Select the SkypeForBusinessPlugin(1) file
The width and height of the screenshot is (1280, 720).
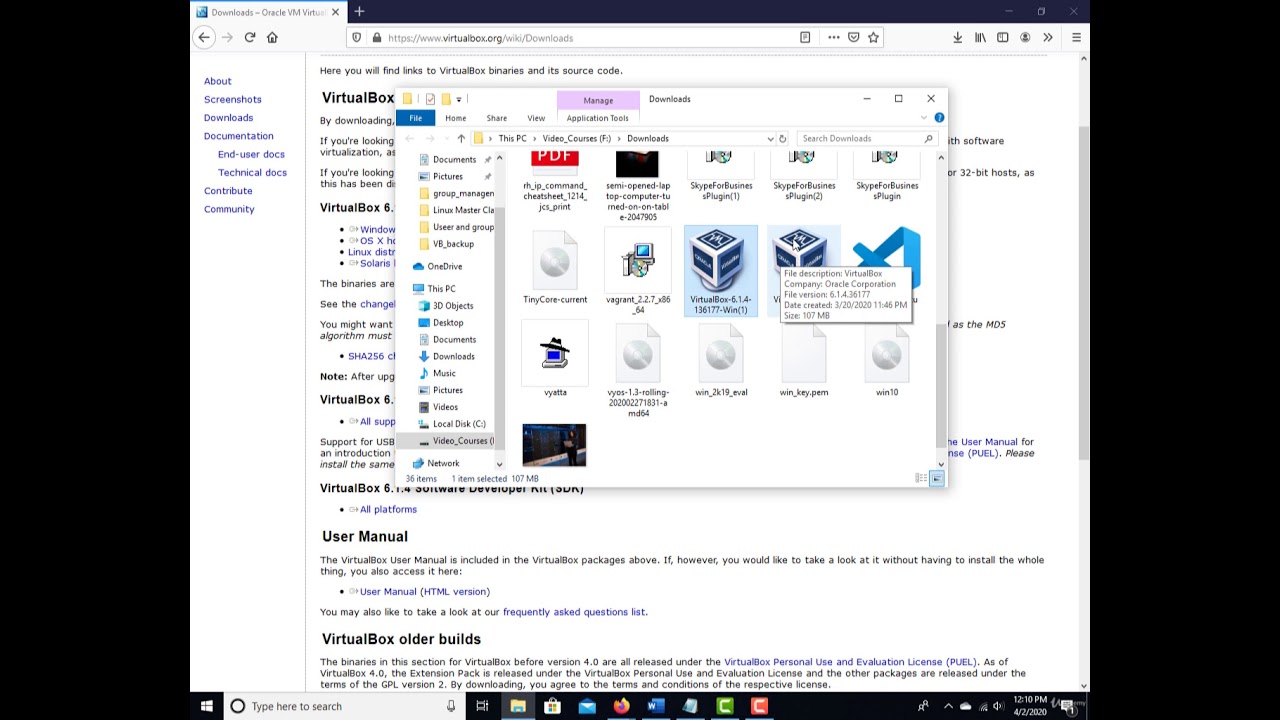coord(721,176)
